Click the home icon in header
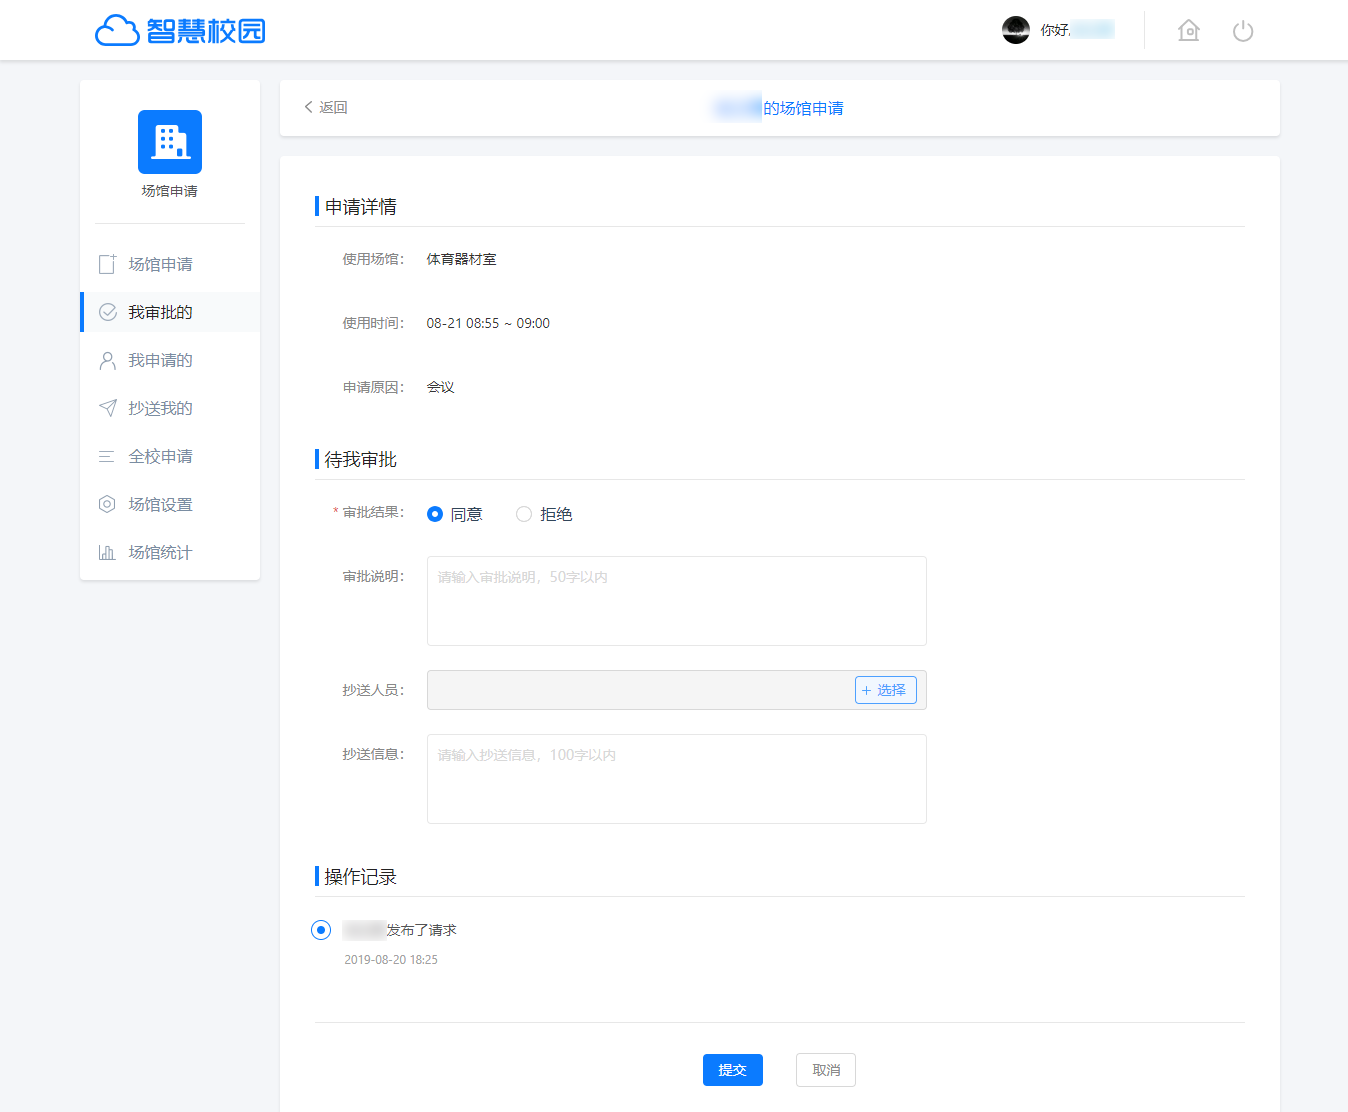This screenshot has width=1348, height=1112. point(1188,31)
